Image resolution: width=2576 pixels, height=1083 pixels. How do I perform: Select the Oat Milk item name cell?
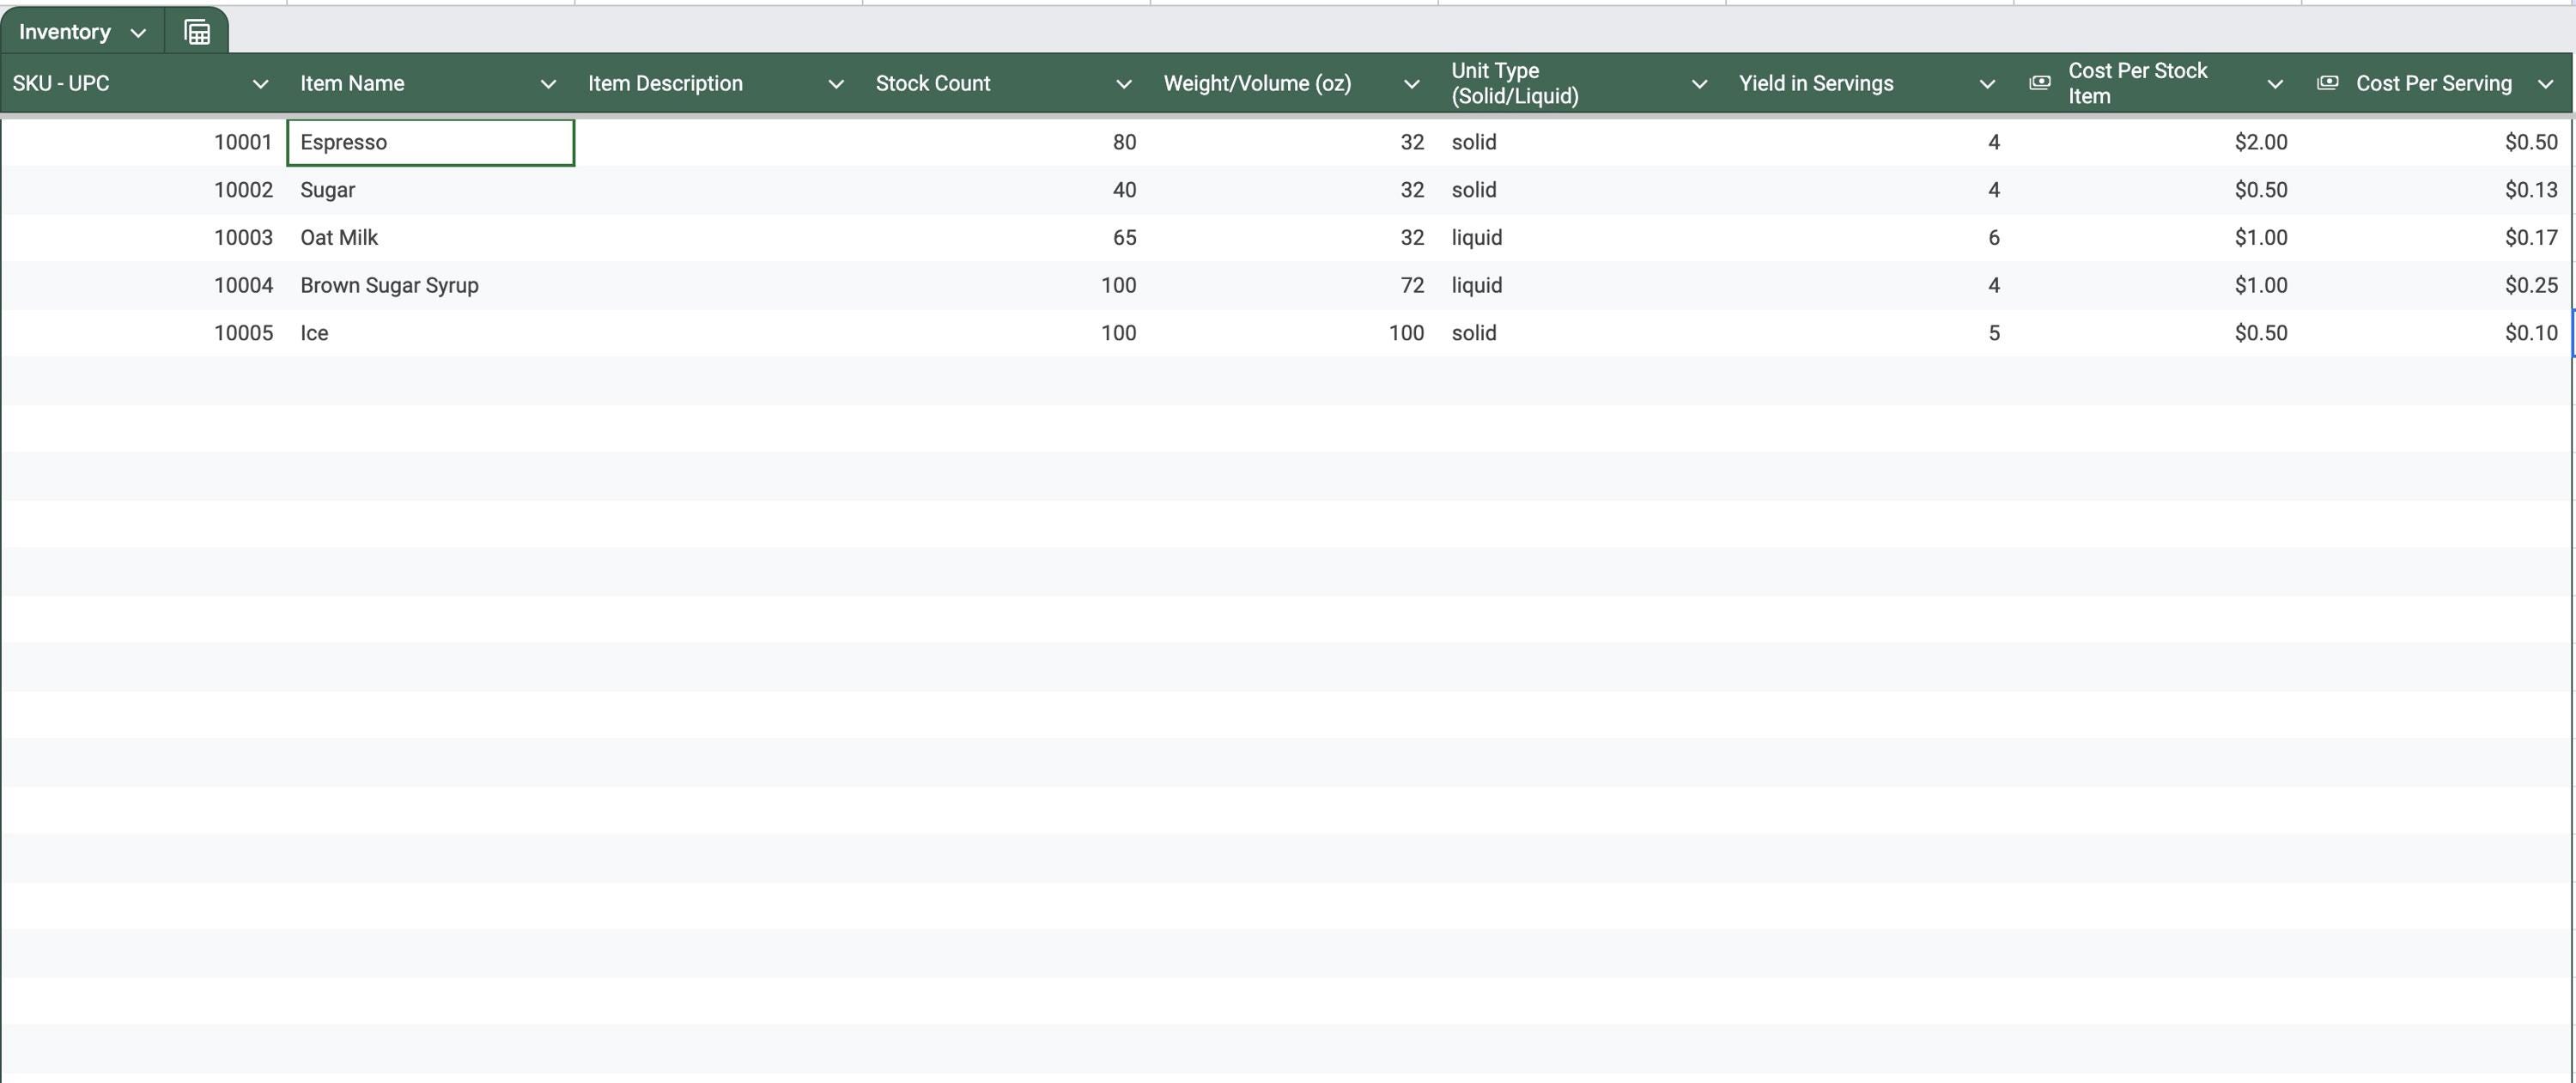coord(430,237)
